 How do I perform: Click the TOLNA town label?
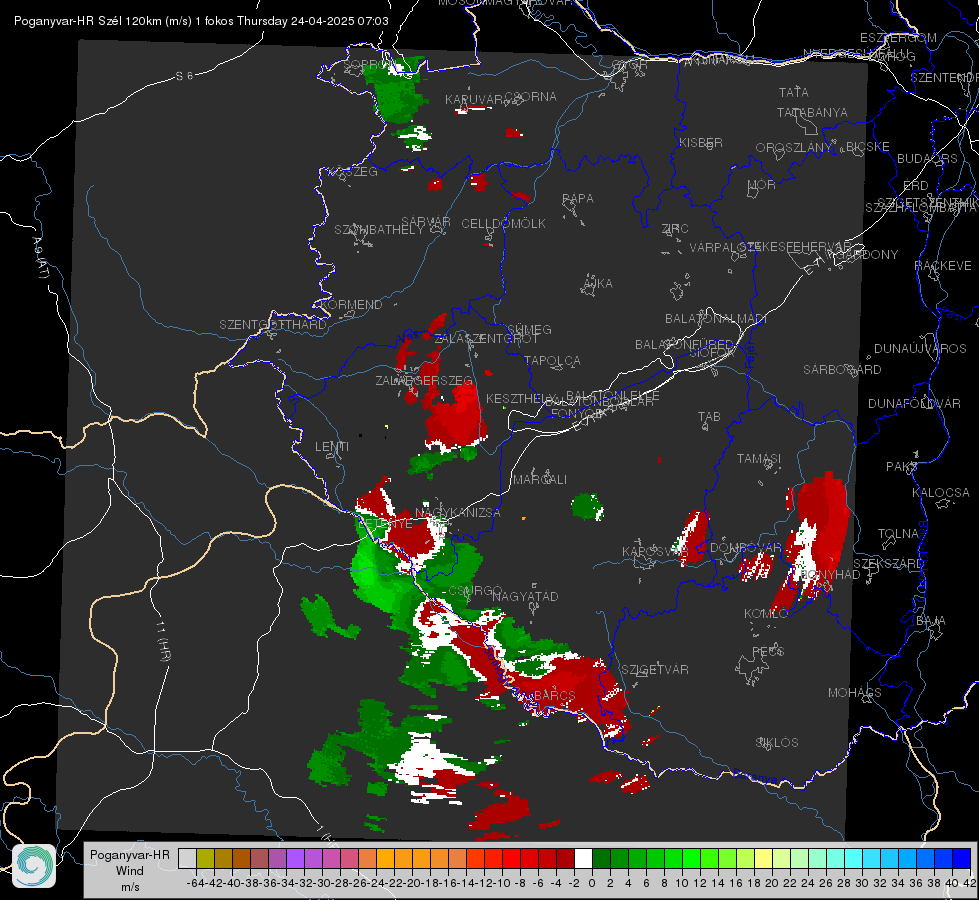pos(898,534)
